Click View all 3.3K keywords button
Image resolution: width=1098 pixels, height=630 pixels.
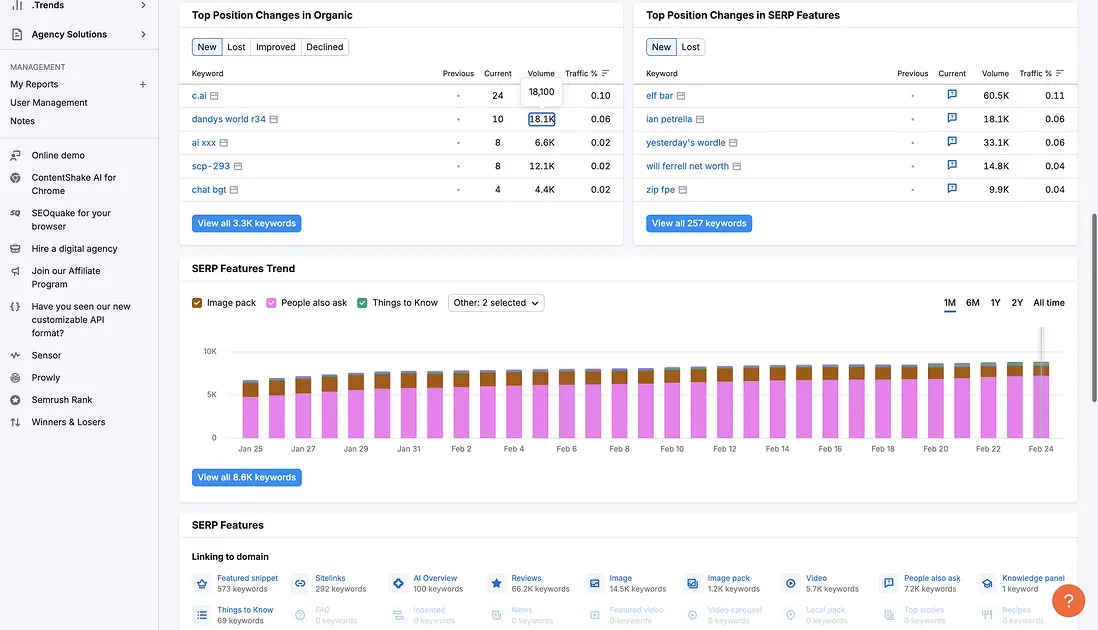coord(246,223)
